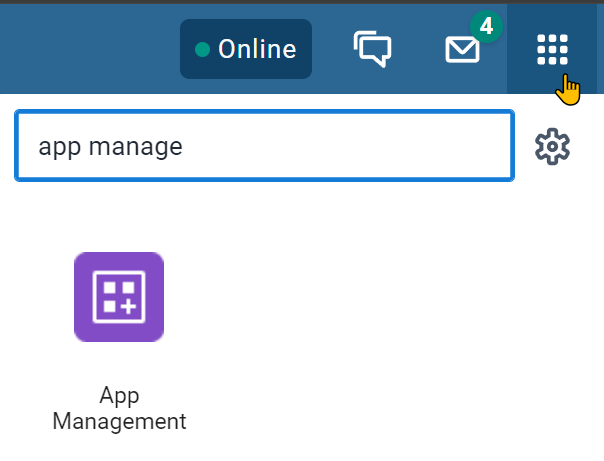Open launcher settings via gear icon
This screenshot has height=461, width=604.
pyautogui.click(x=552, y=146)
